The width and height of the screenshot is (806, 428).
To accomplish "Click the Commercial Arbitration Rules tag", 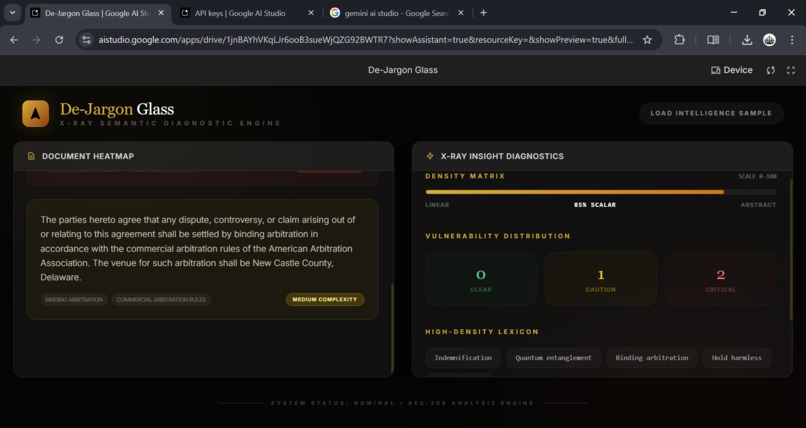I will click(x=161, y=300).
